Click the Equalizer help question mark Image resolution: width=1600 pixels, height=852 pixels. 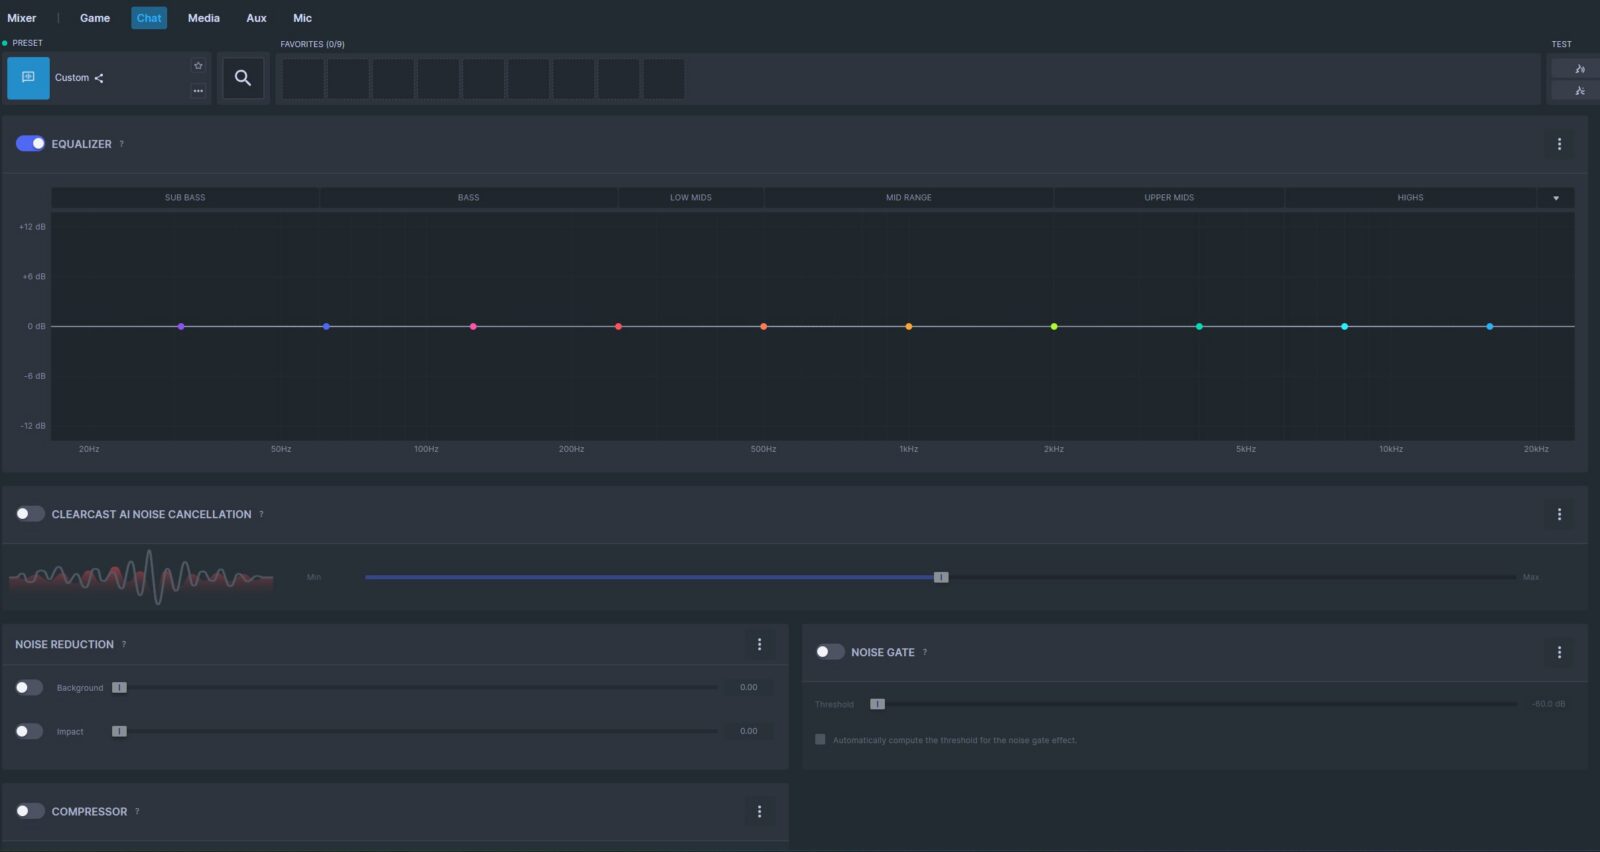pyautogui.click(x=122, y=144)
